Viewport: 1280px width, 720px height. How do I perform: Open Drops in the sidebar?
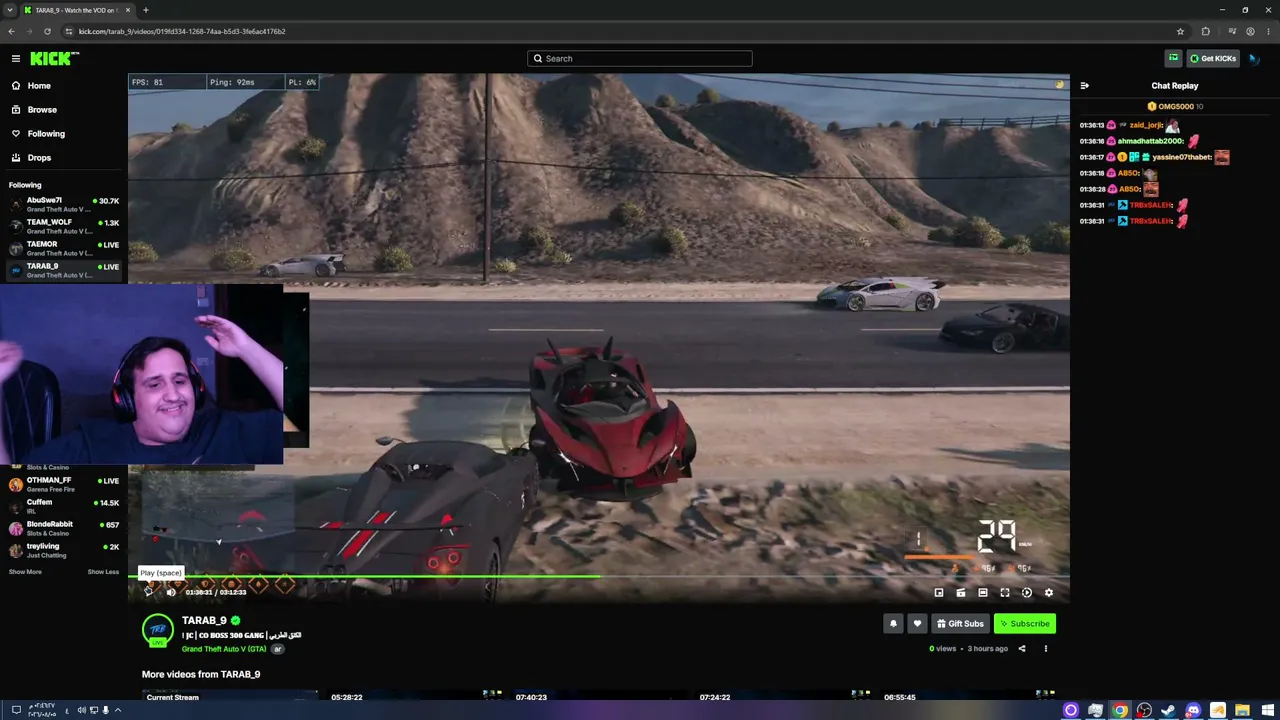[39, 158]
